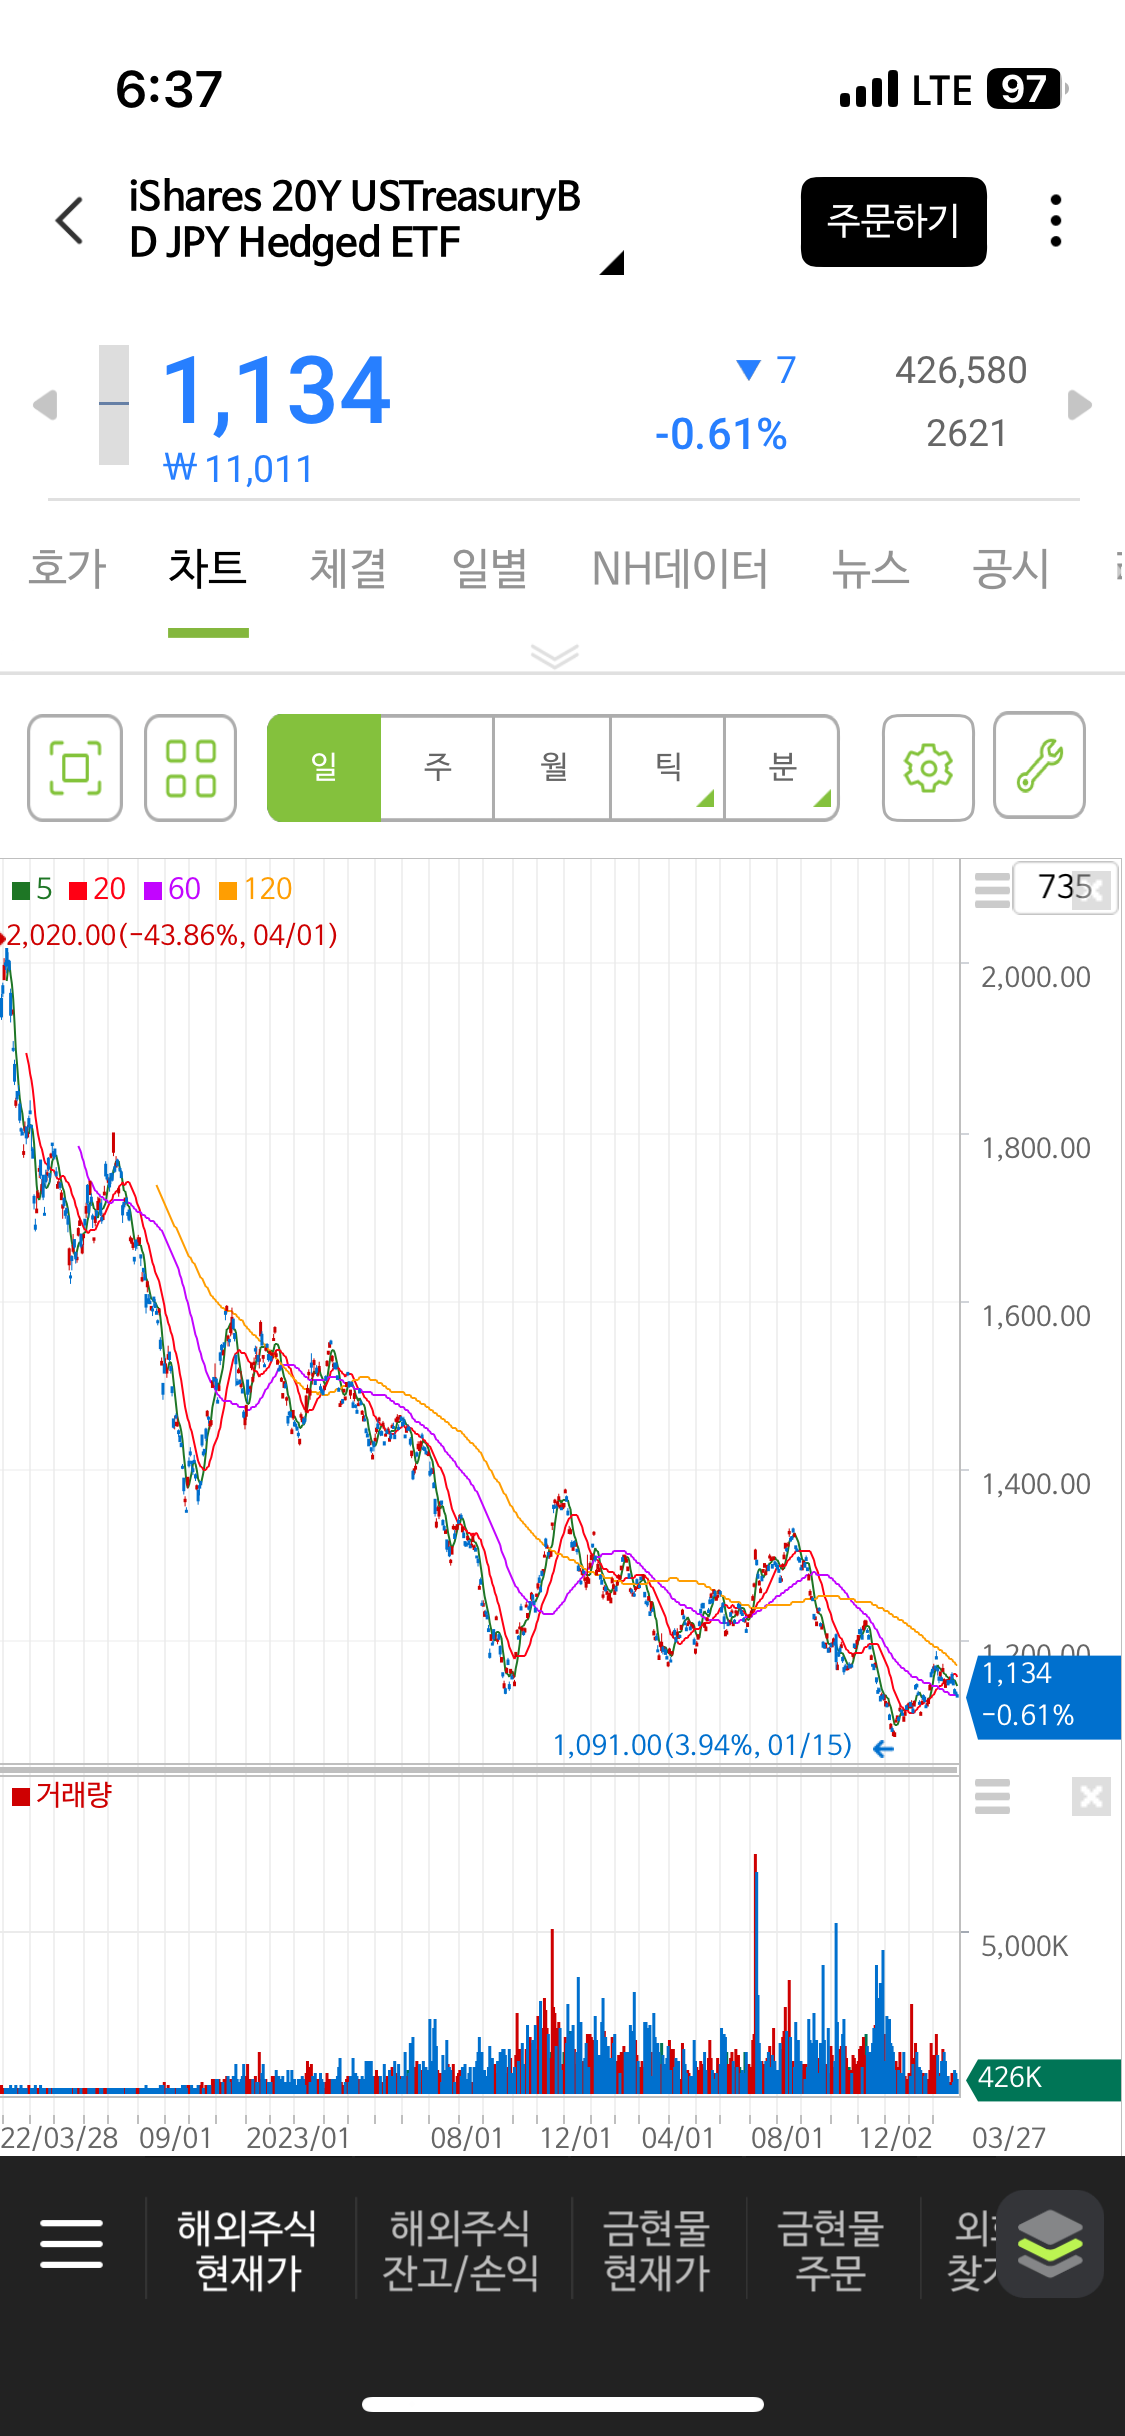Tap the current price marker 1,134 on axis

(1044, 1697)
